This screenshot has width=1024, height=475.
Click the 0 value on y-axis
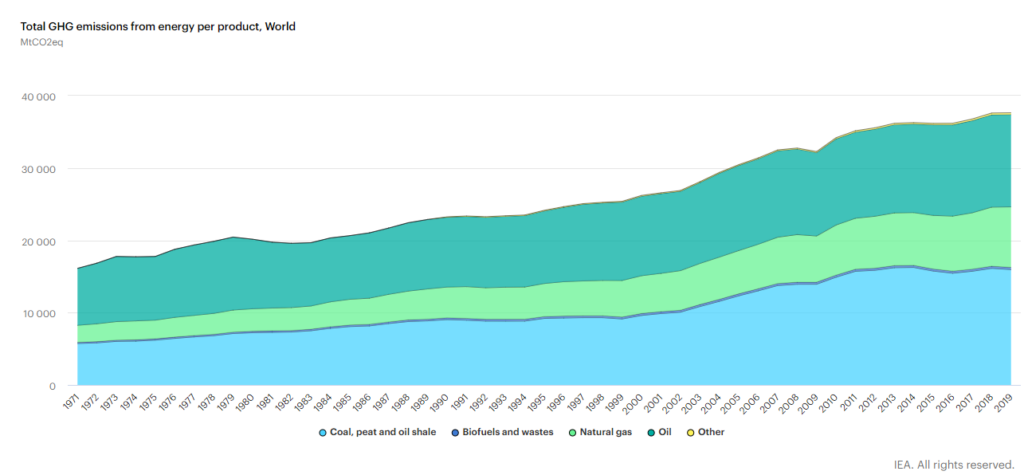pos(52,386)
